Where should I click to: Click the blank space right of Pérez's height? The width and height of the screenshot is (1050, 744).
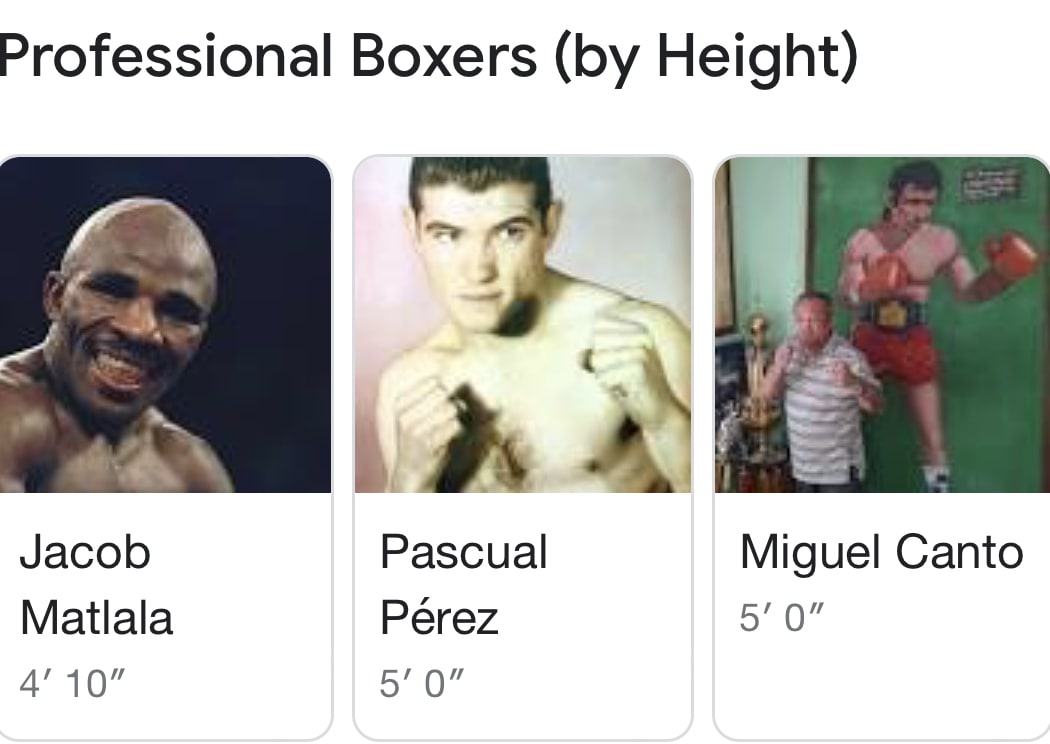(x=580, y=685)
